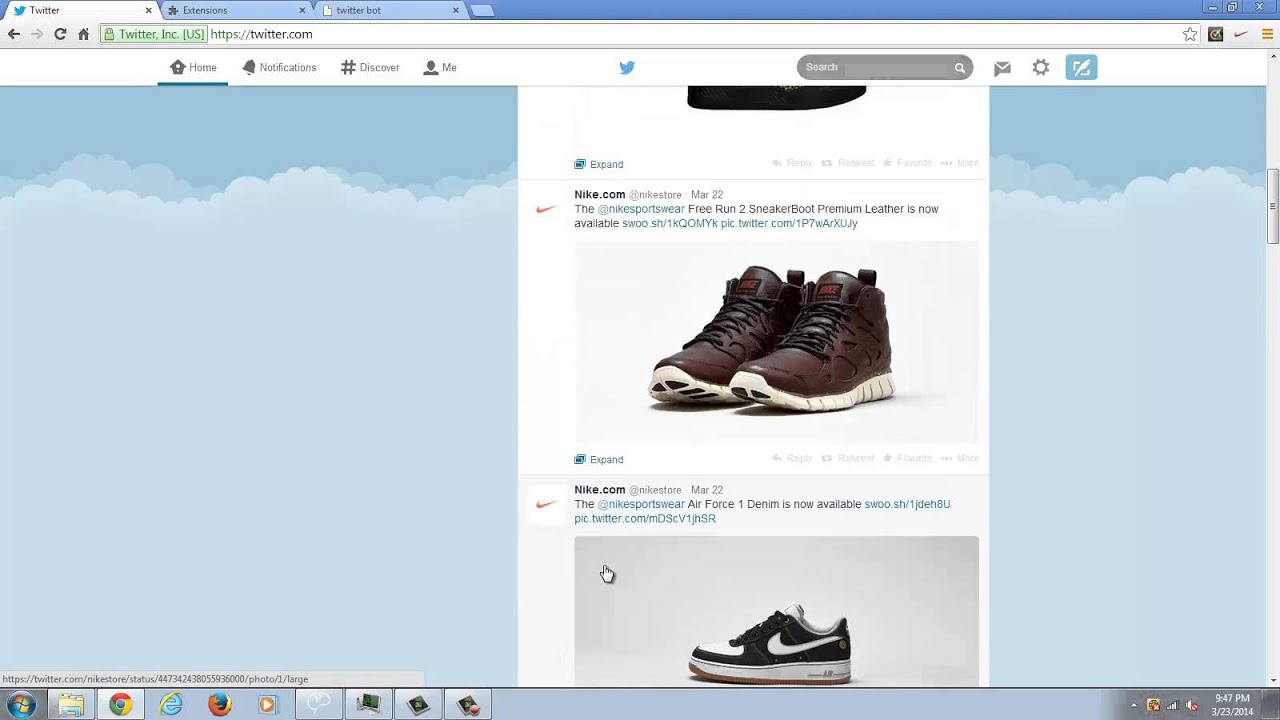Open the Me profile page

tap(440, 68)
